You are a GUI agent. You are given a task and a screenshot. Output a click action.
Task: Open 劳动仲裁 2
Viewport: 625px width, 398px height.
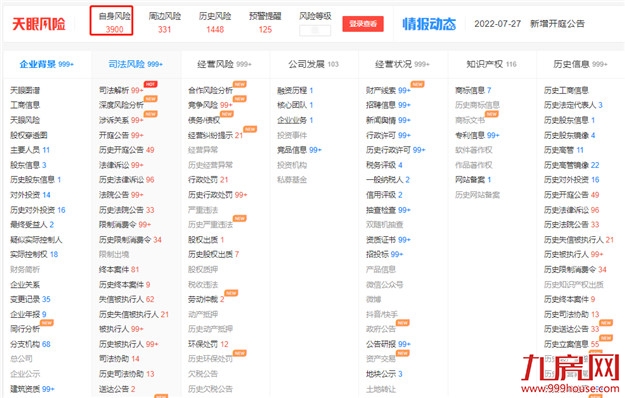click(206, 299)
